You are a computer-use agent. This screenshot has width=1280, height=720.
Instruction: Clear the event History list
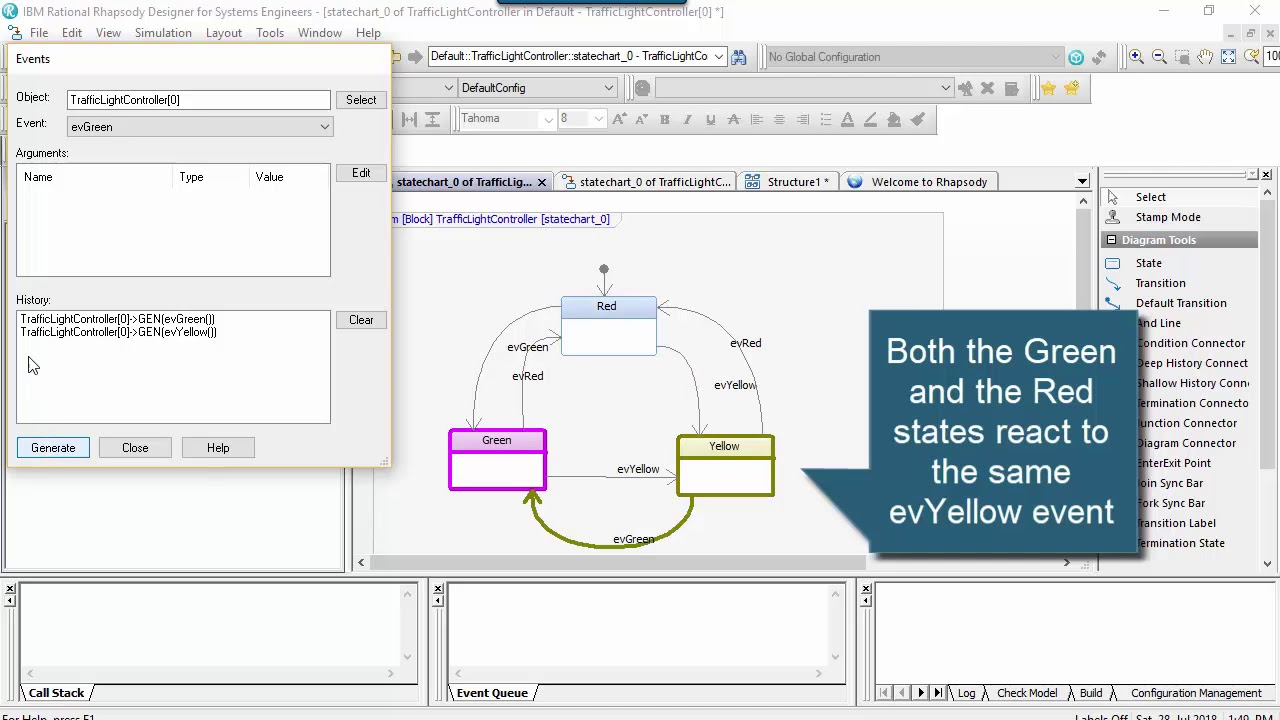361,320
